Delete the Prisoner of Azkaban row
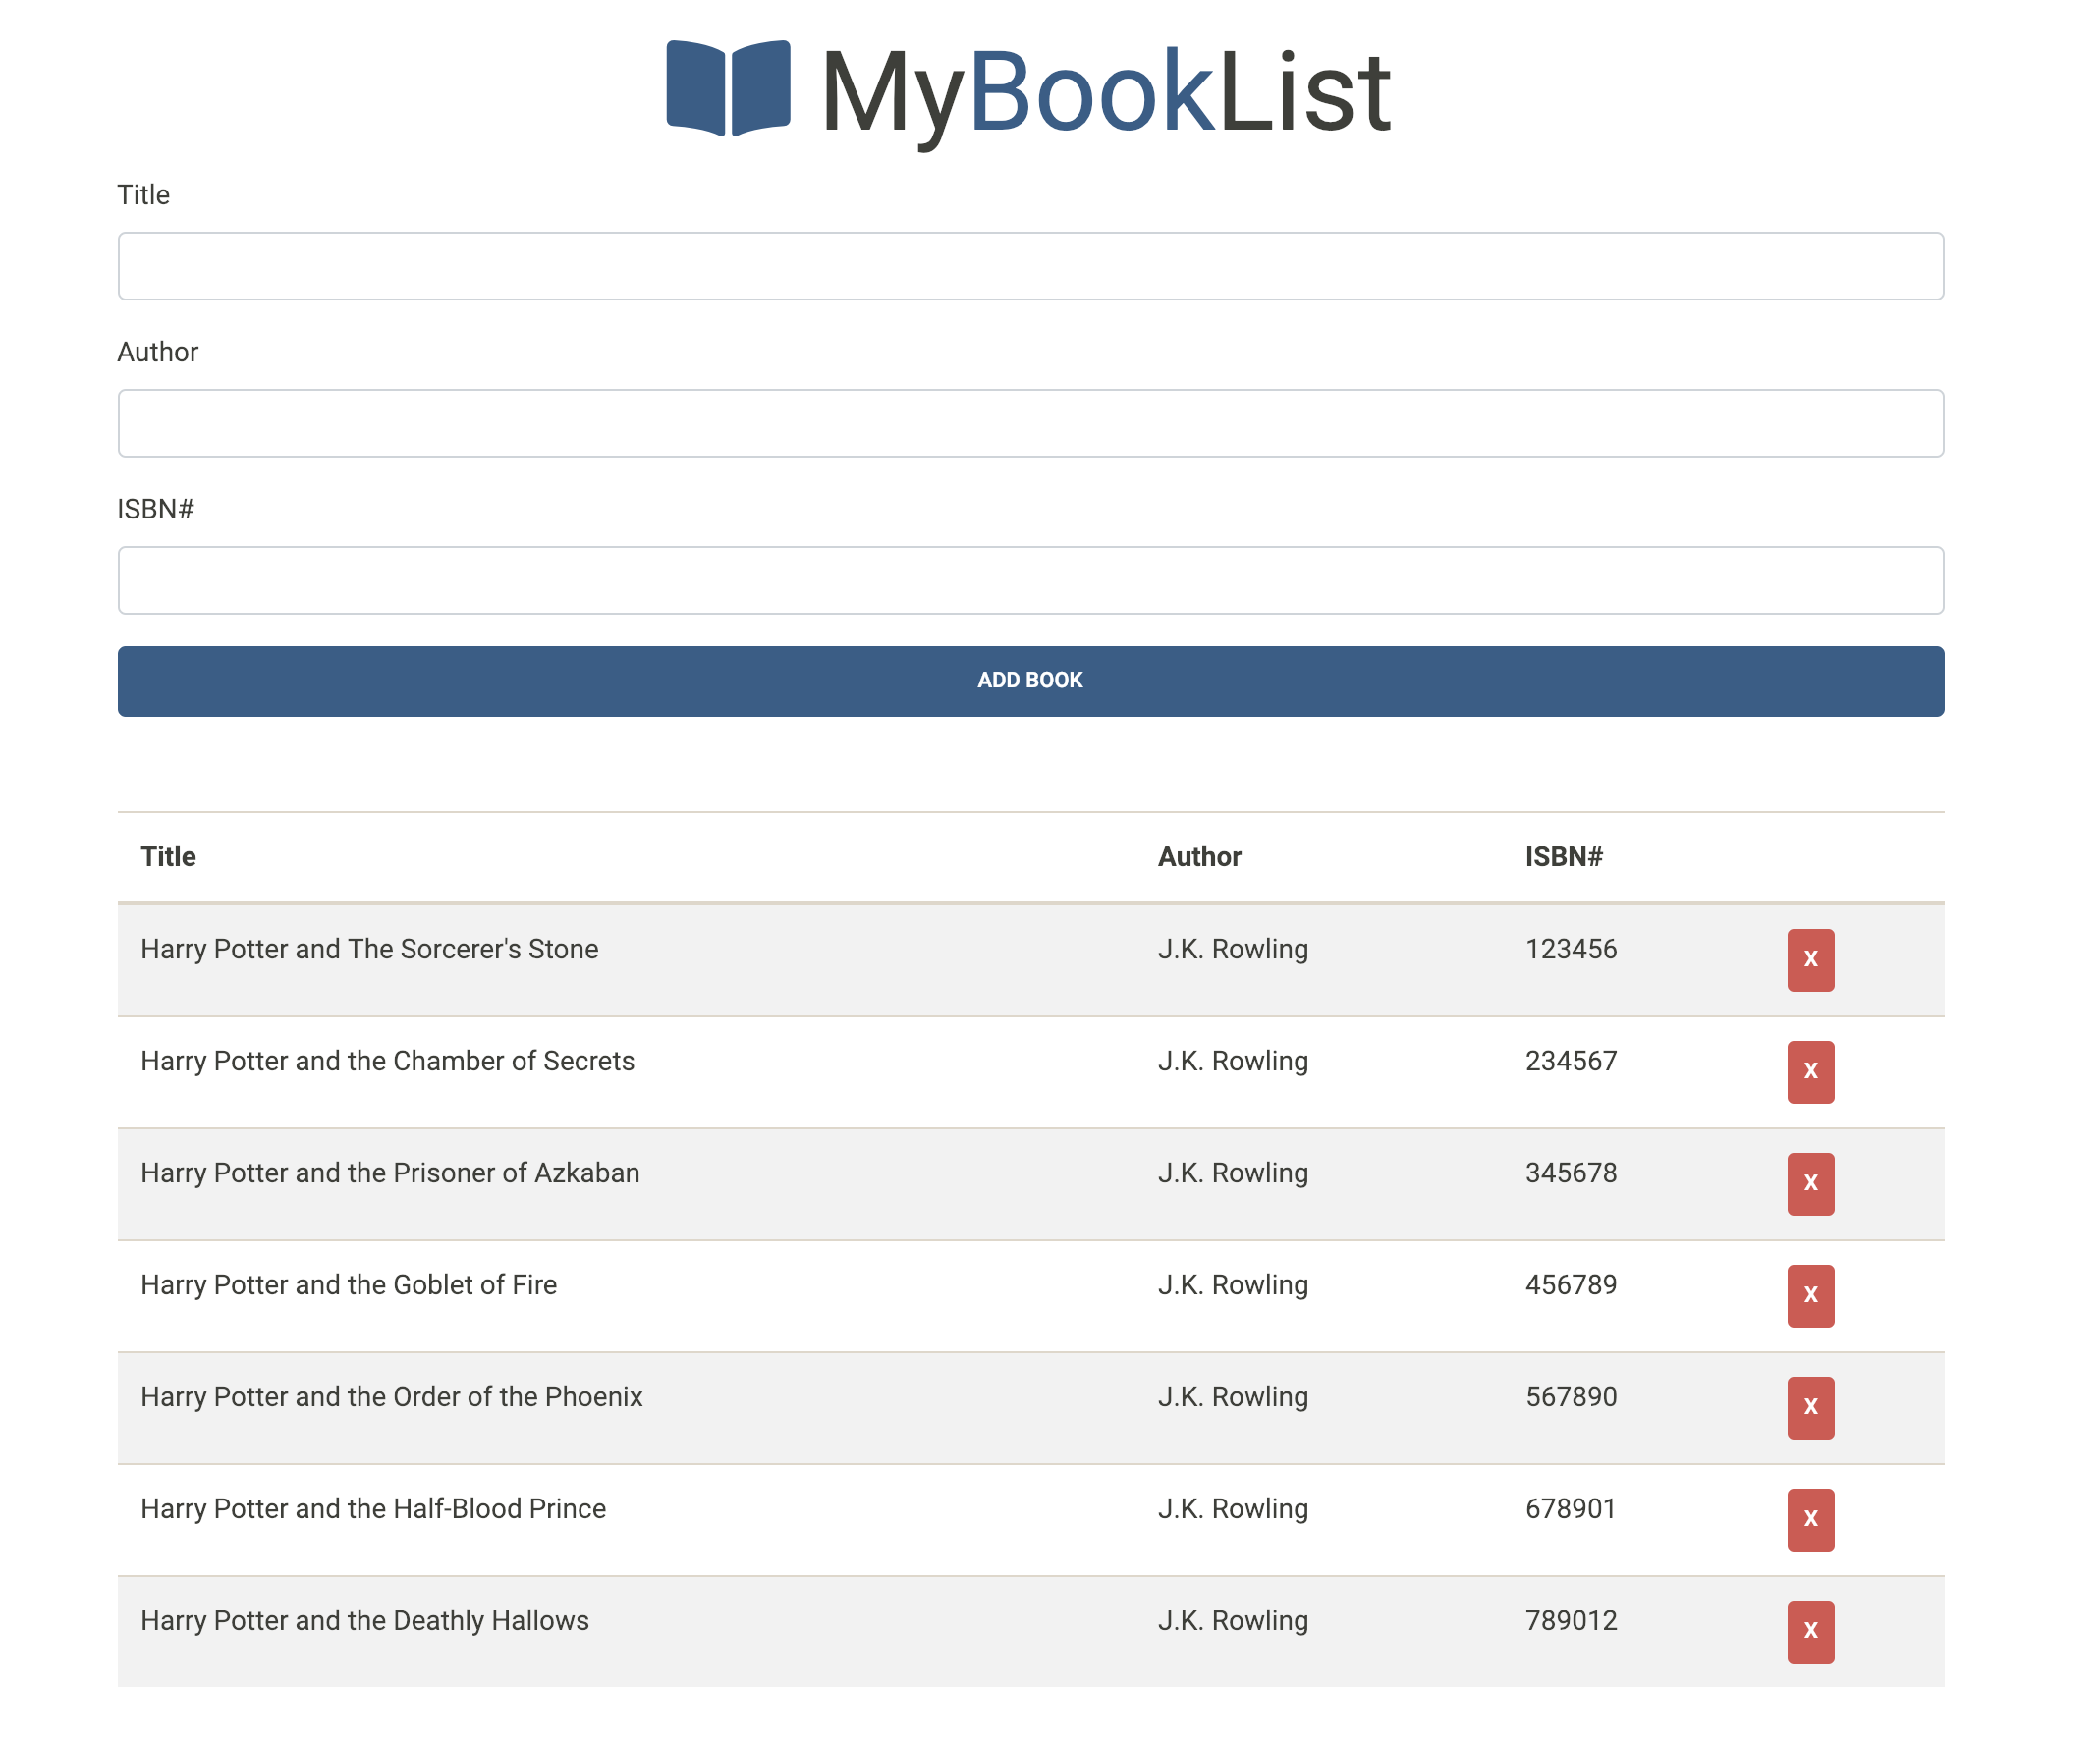The height and width of the screenshot is (1746, 2100). coord(1810,1184)
